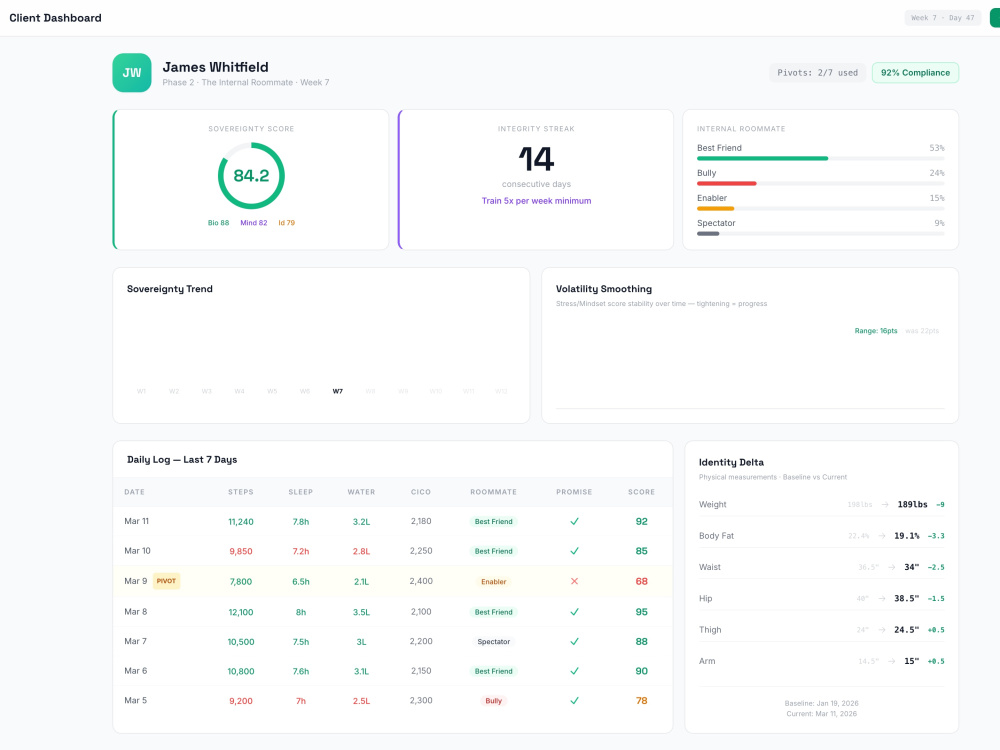Click the Best Friend tag for Mar 11
This screenshot has width=1000, height=750.
pyautogui.click(x=494, y=521)
